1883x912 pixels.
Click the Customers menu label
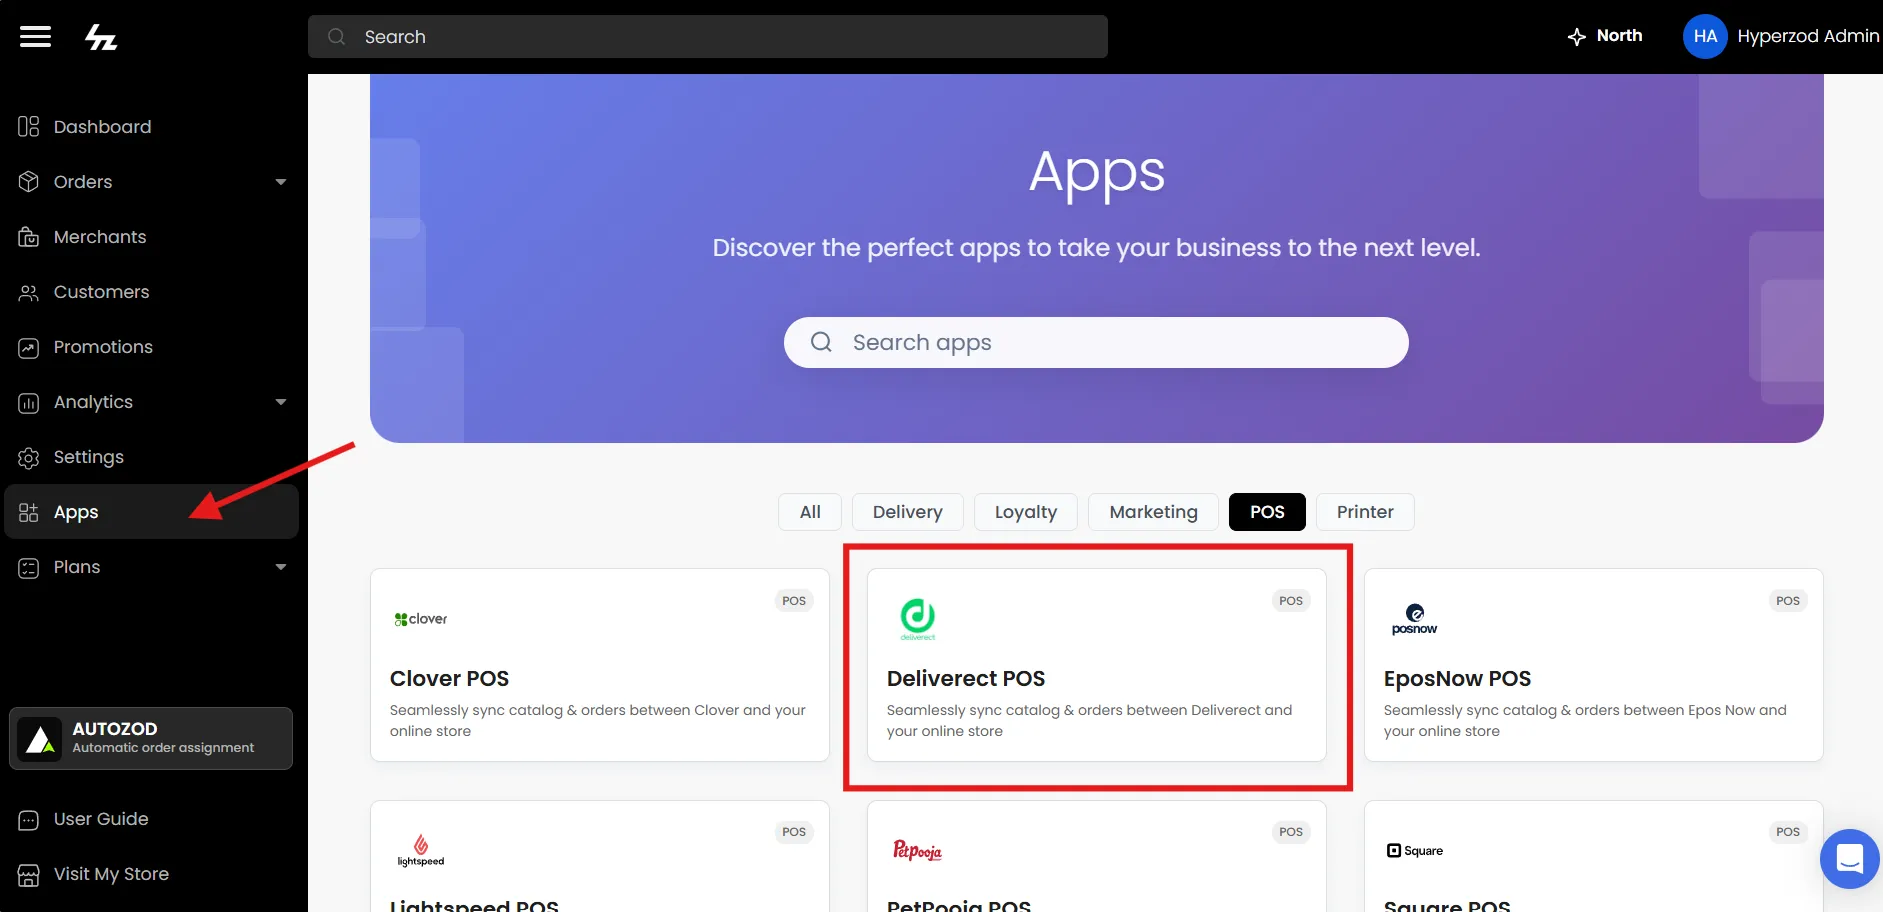tap(101, 292)
